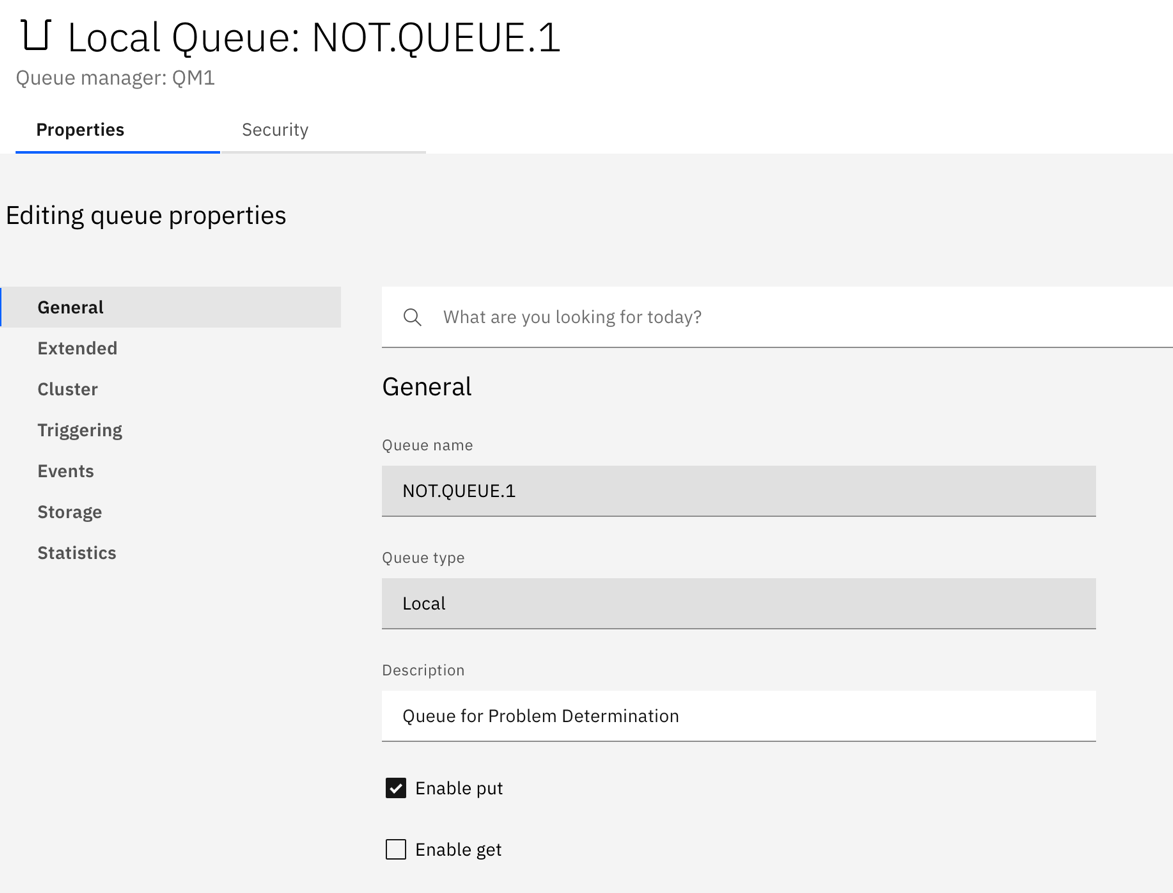Select the Properties tab
The image size is (1173, 893).
(80, 130)
